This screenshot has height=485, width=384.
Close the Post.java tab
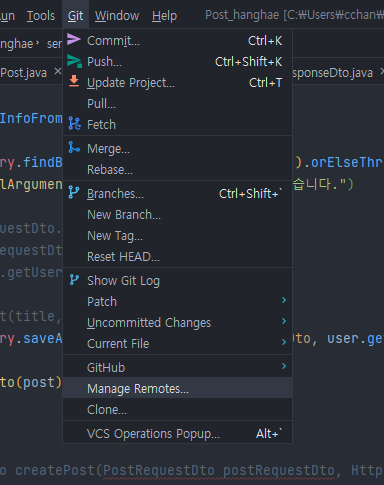tap(58, 71)
